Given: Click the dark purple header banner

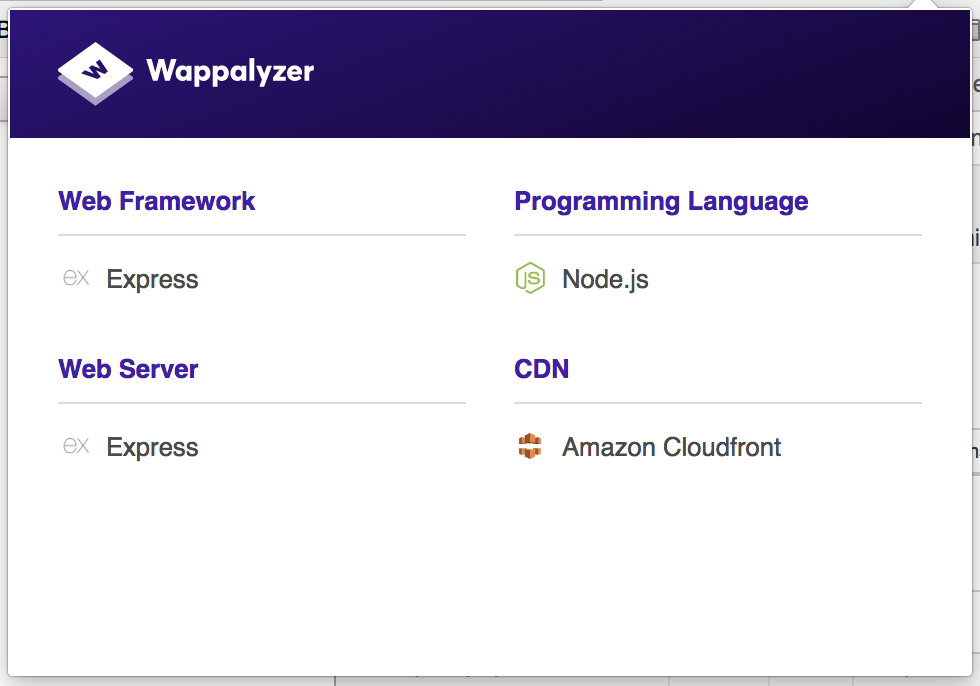Looking at the screenshot, I should click(600, 72).
